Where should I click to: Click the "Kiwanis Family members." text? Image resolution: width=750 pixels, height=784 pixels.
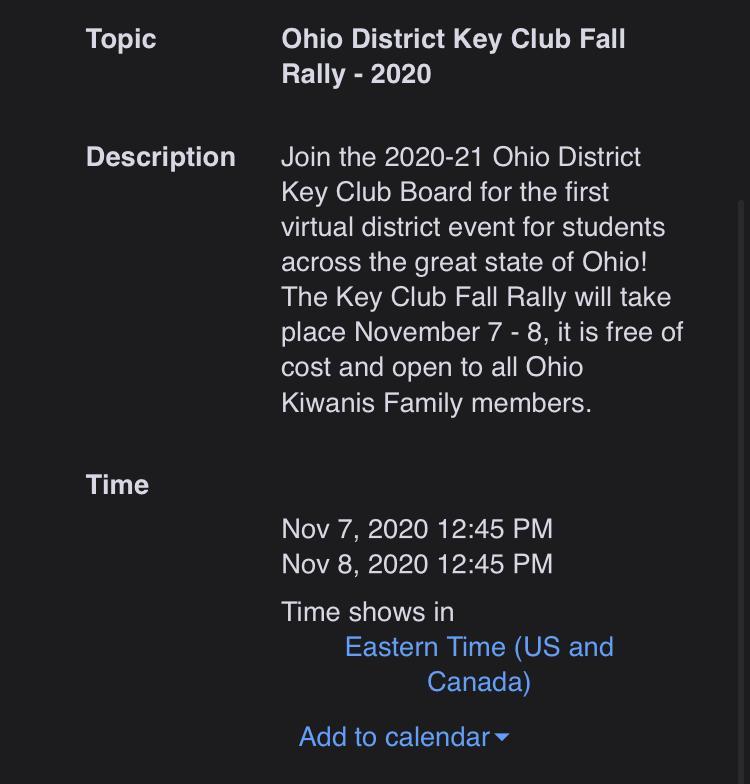436,402
